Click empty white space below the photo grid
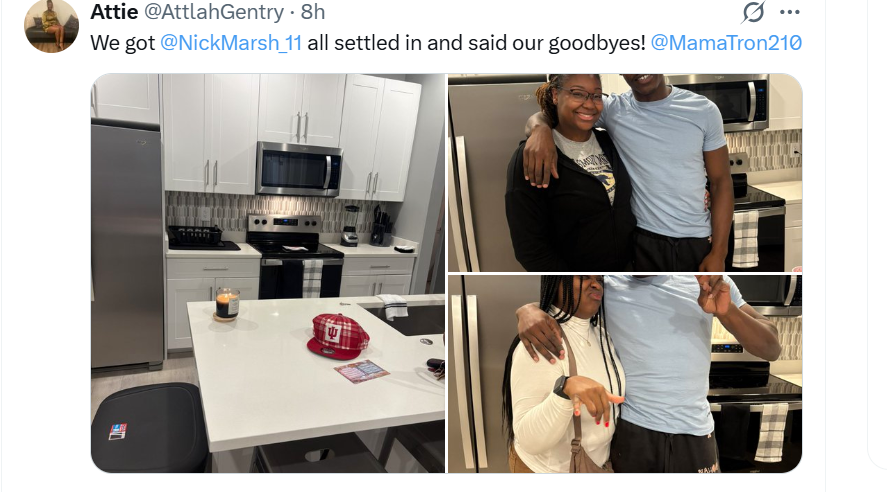887x492 pixels. pyautogui.click(x=447, y=482)
